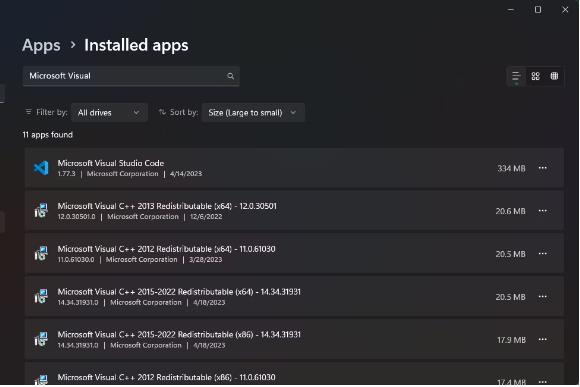Click the search magnifier icon
Screen dimensions: 580x387
(230, 76)
